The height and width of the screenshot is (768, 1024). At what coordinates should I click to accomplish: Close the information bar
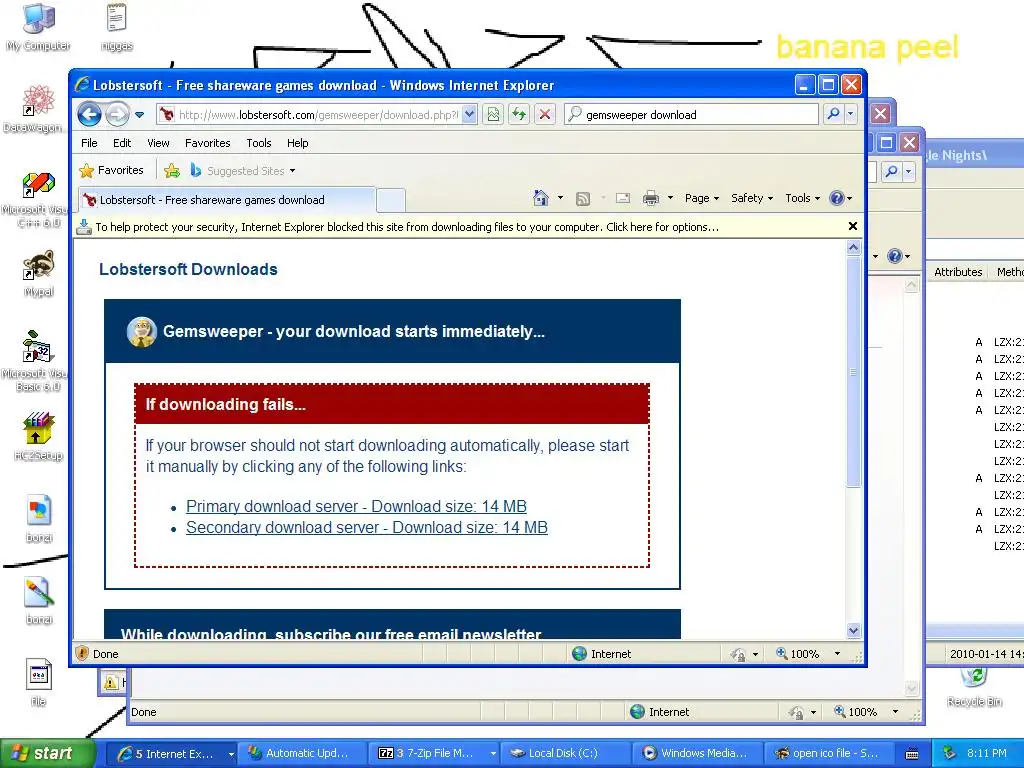[x=852, y=226]
